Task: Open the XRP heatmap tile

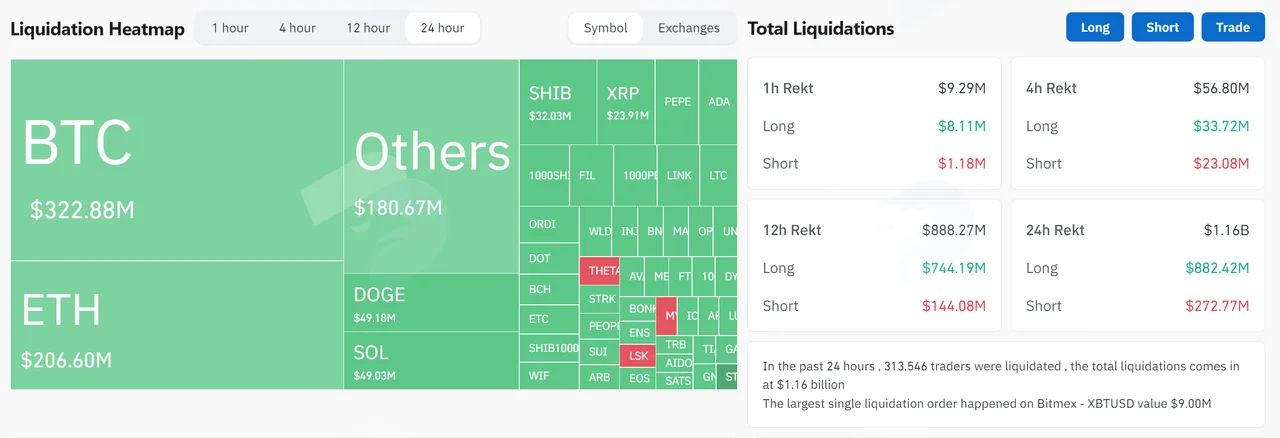Action: pos(626,101)
